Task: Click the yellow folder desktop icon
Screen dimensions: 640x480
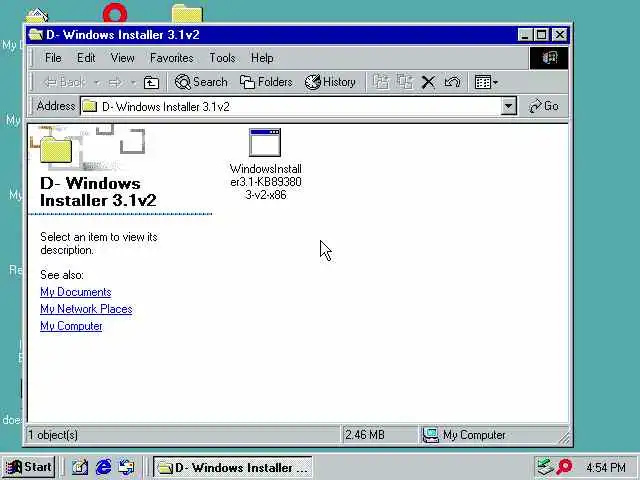Action: coord(187,13)
